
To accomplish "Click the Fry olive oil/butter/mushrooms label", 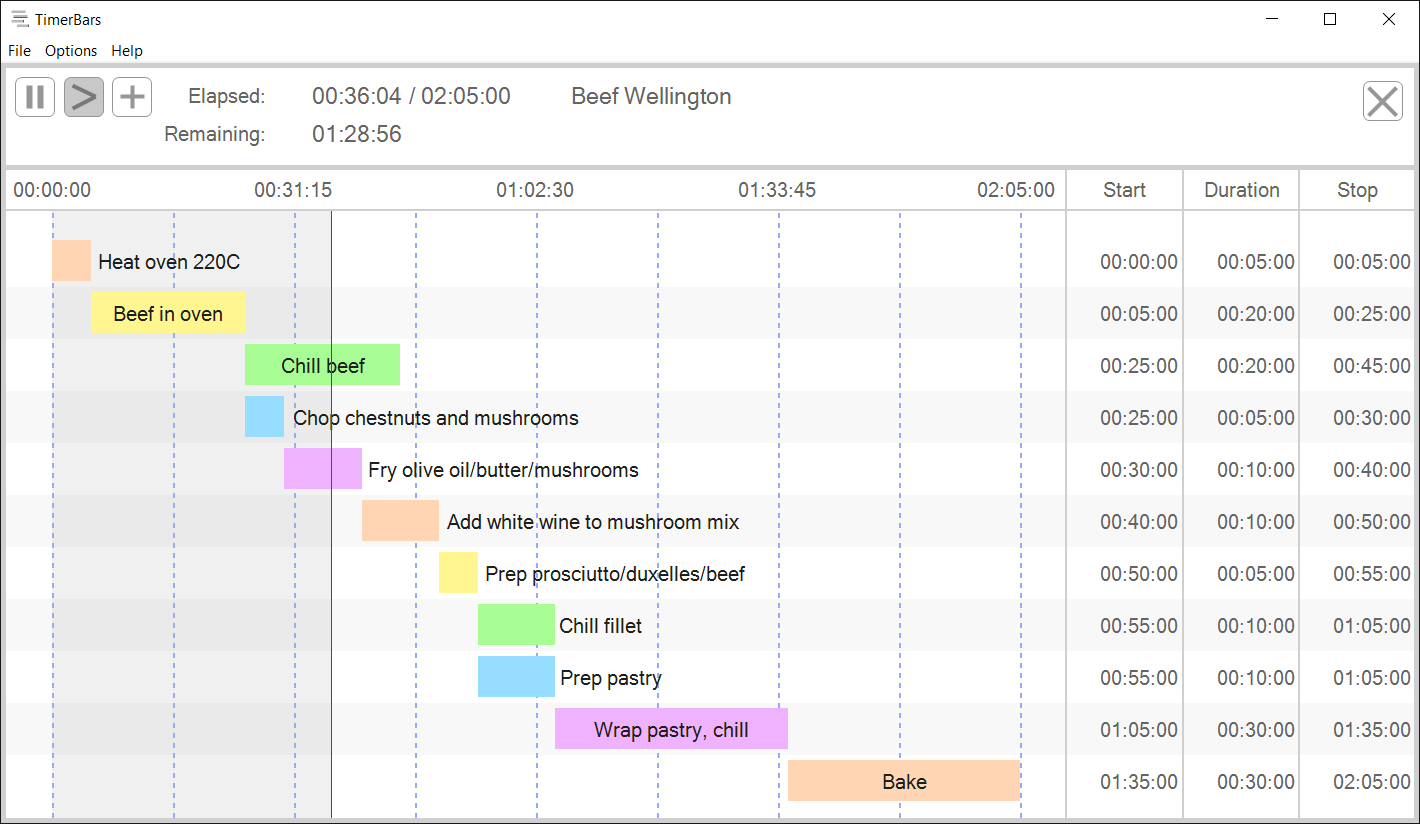I will tap(503, 470).
